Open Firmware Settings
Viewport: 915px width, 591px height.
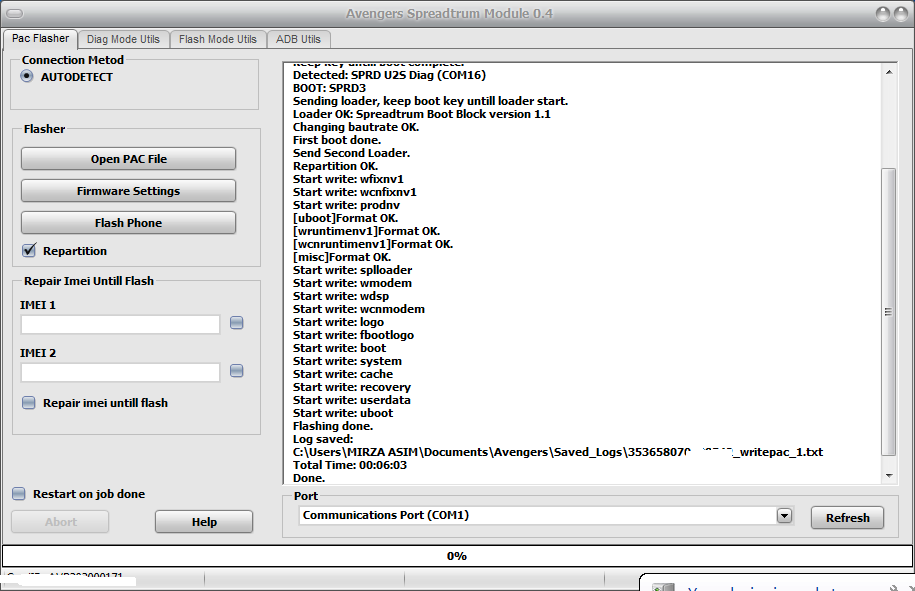tap(128, 191)
